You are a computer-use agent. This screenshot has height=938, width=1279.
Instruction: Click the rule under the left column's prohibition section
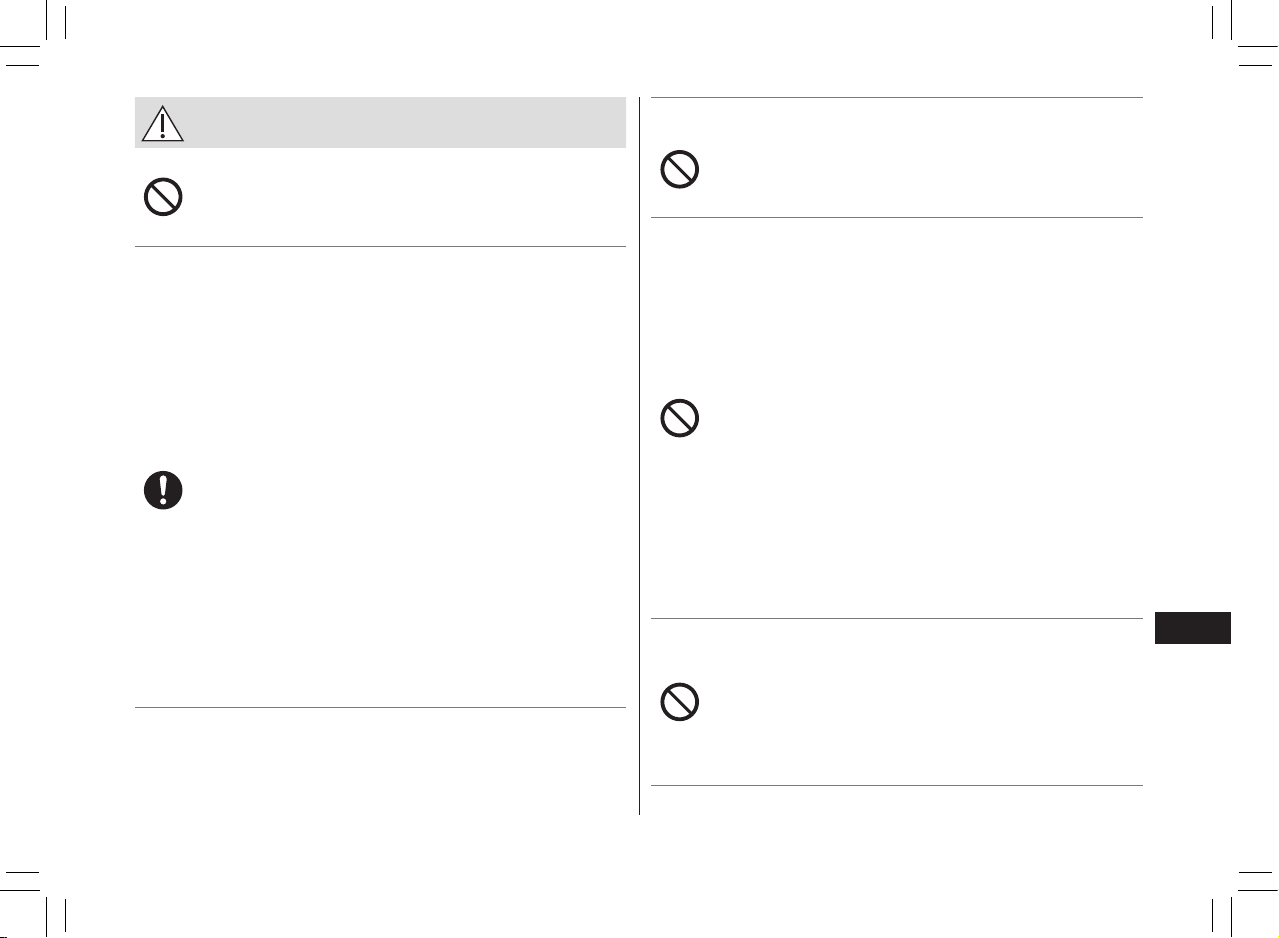380,247
